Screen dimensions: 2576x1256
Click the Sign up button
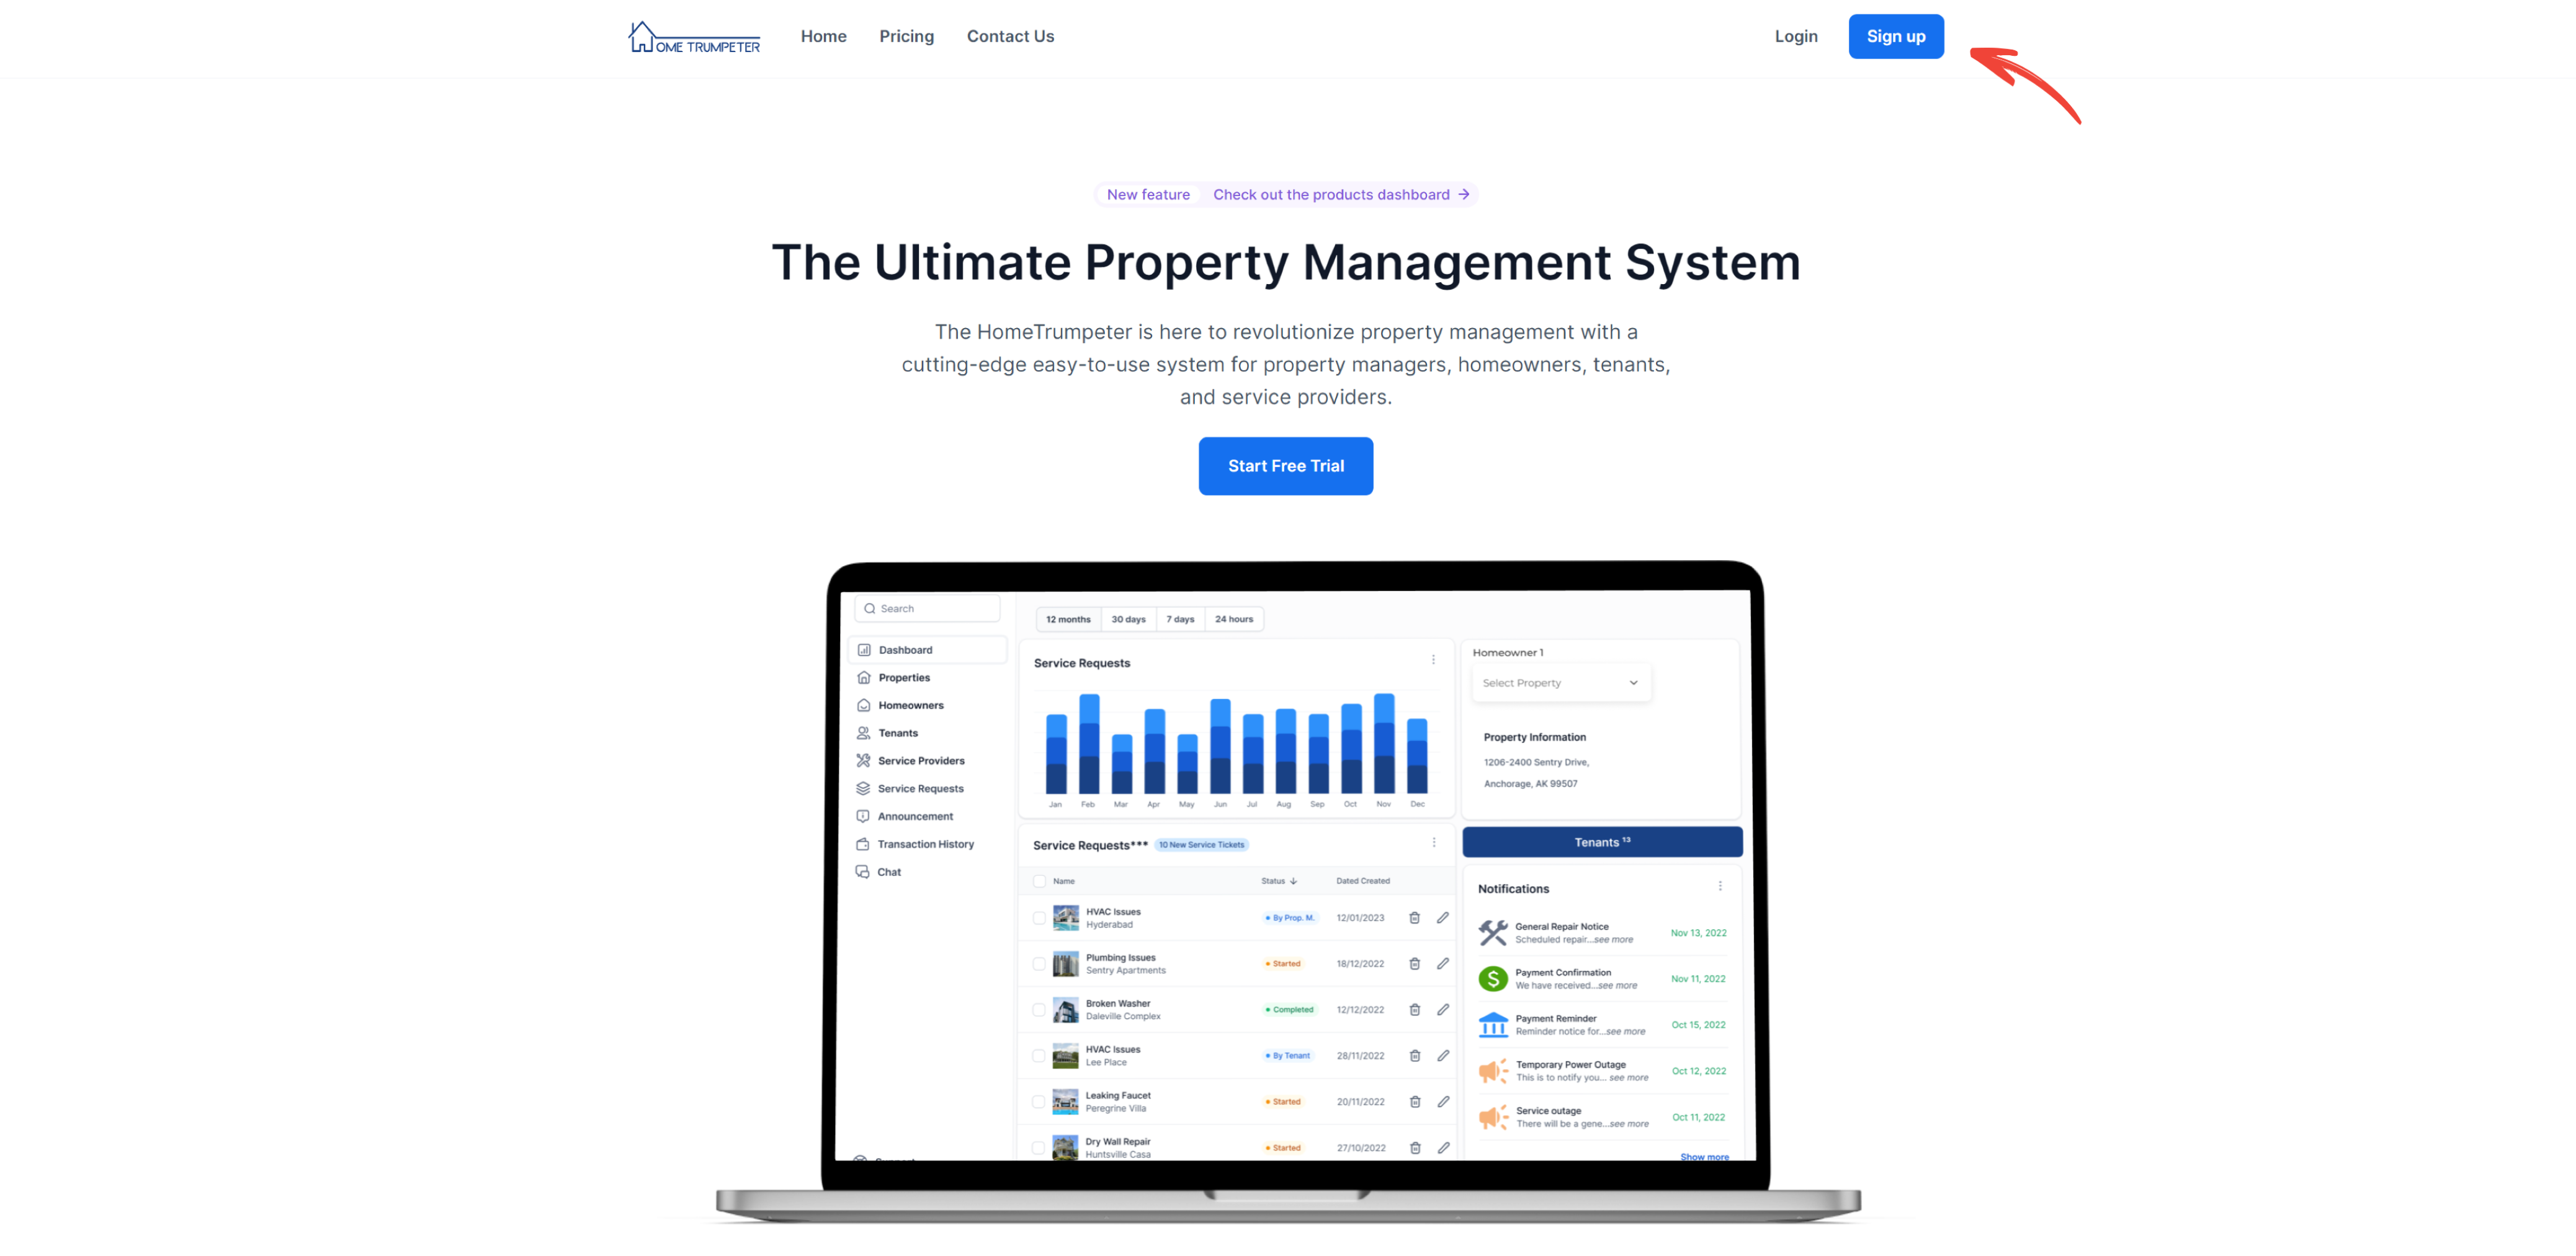click(x=1896, y=36)
